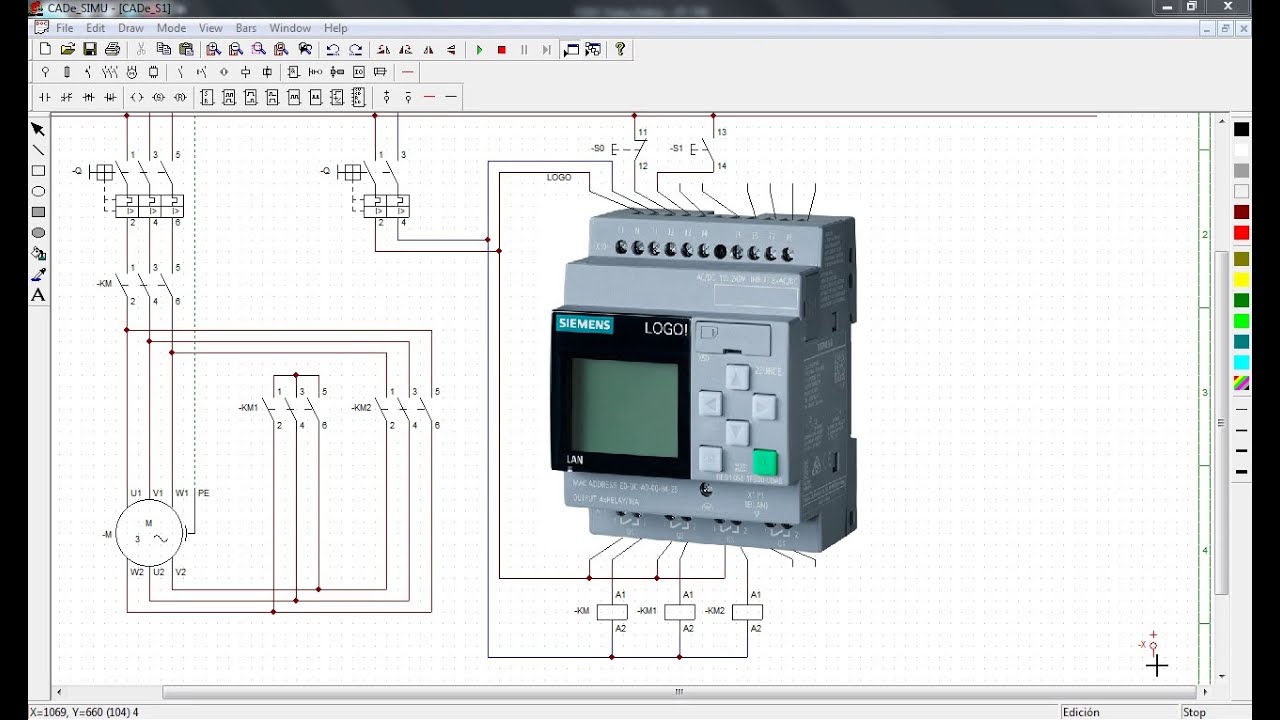Open the multicolor custom color swatch

click(1241, 383)
